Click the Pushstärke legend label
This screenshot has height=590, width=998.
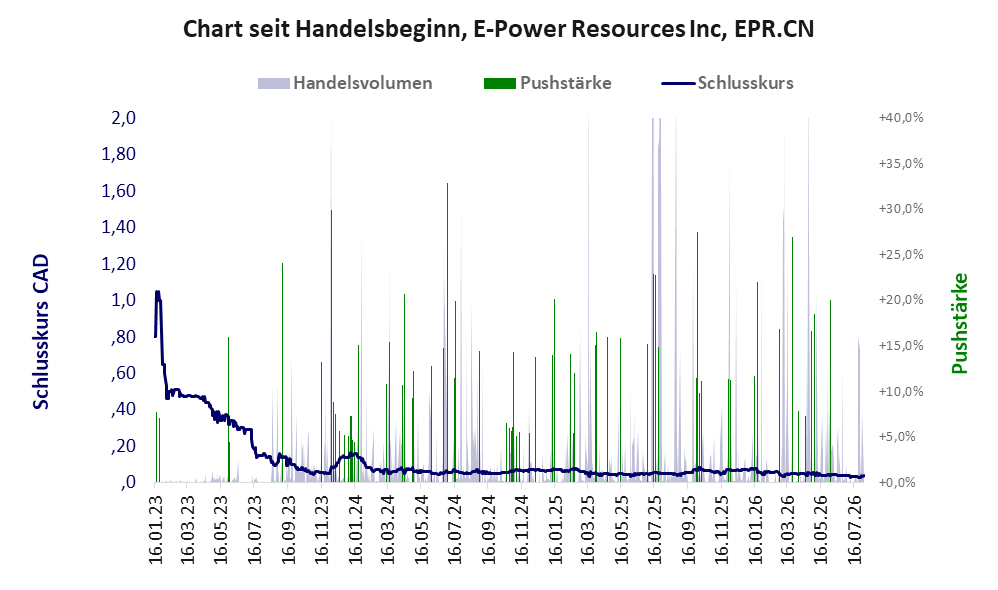(566, 83)
